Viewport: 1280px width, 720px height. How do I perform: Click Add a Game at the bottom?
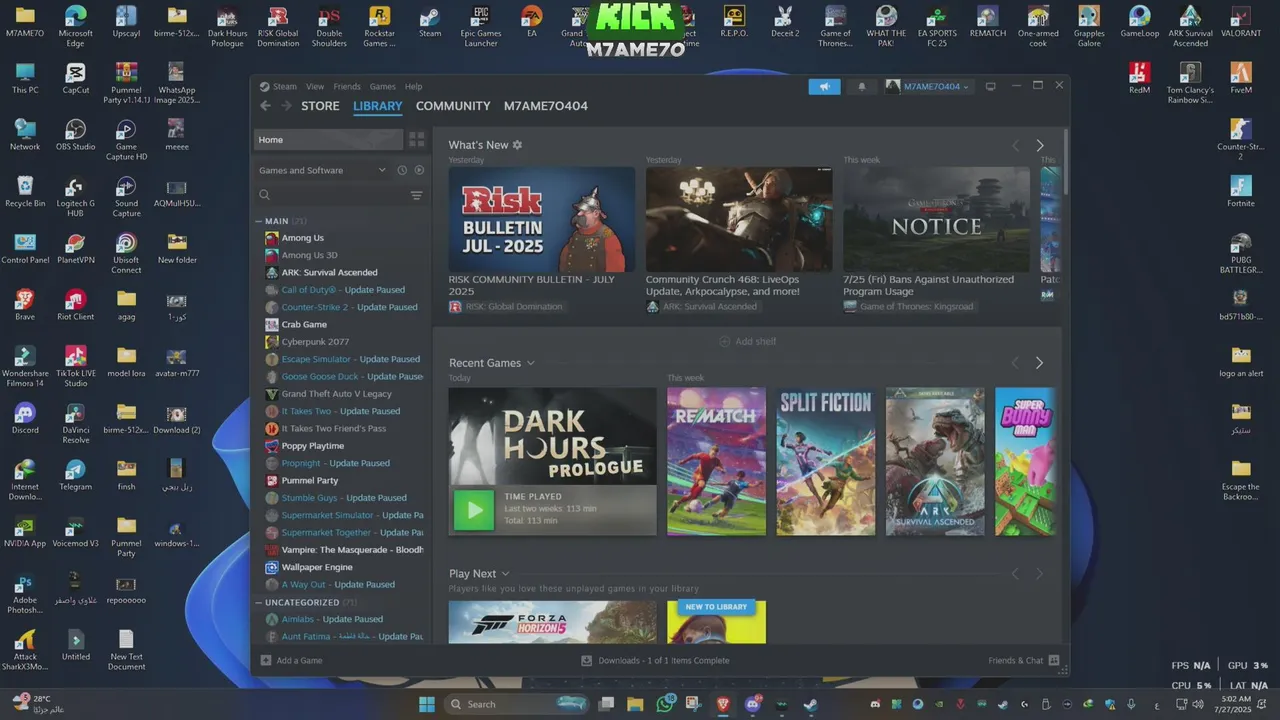point(291,660)
